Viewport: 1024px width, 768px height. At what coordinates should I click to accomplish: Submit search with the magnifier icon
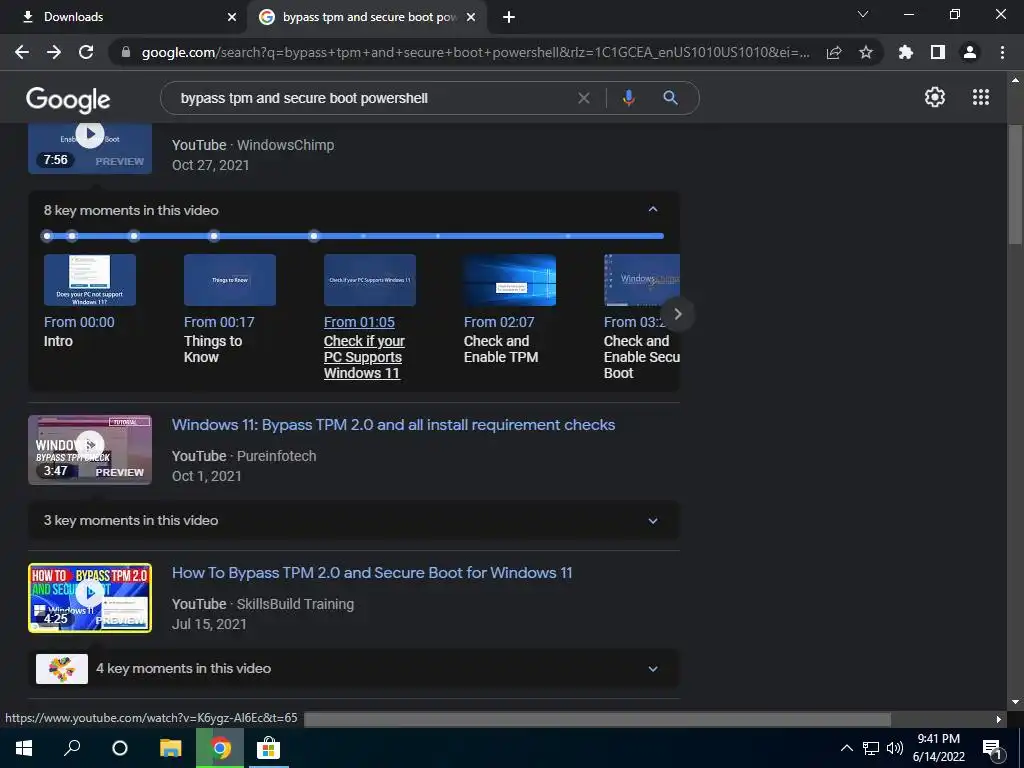tap(670, 98)
